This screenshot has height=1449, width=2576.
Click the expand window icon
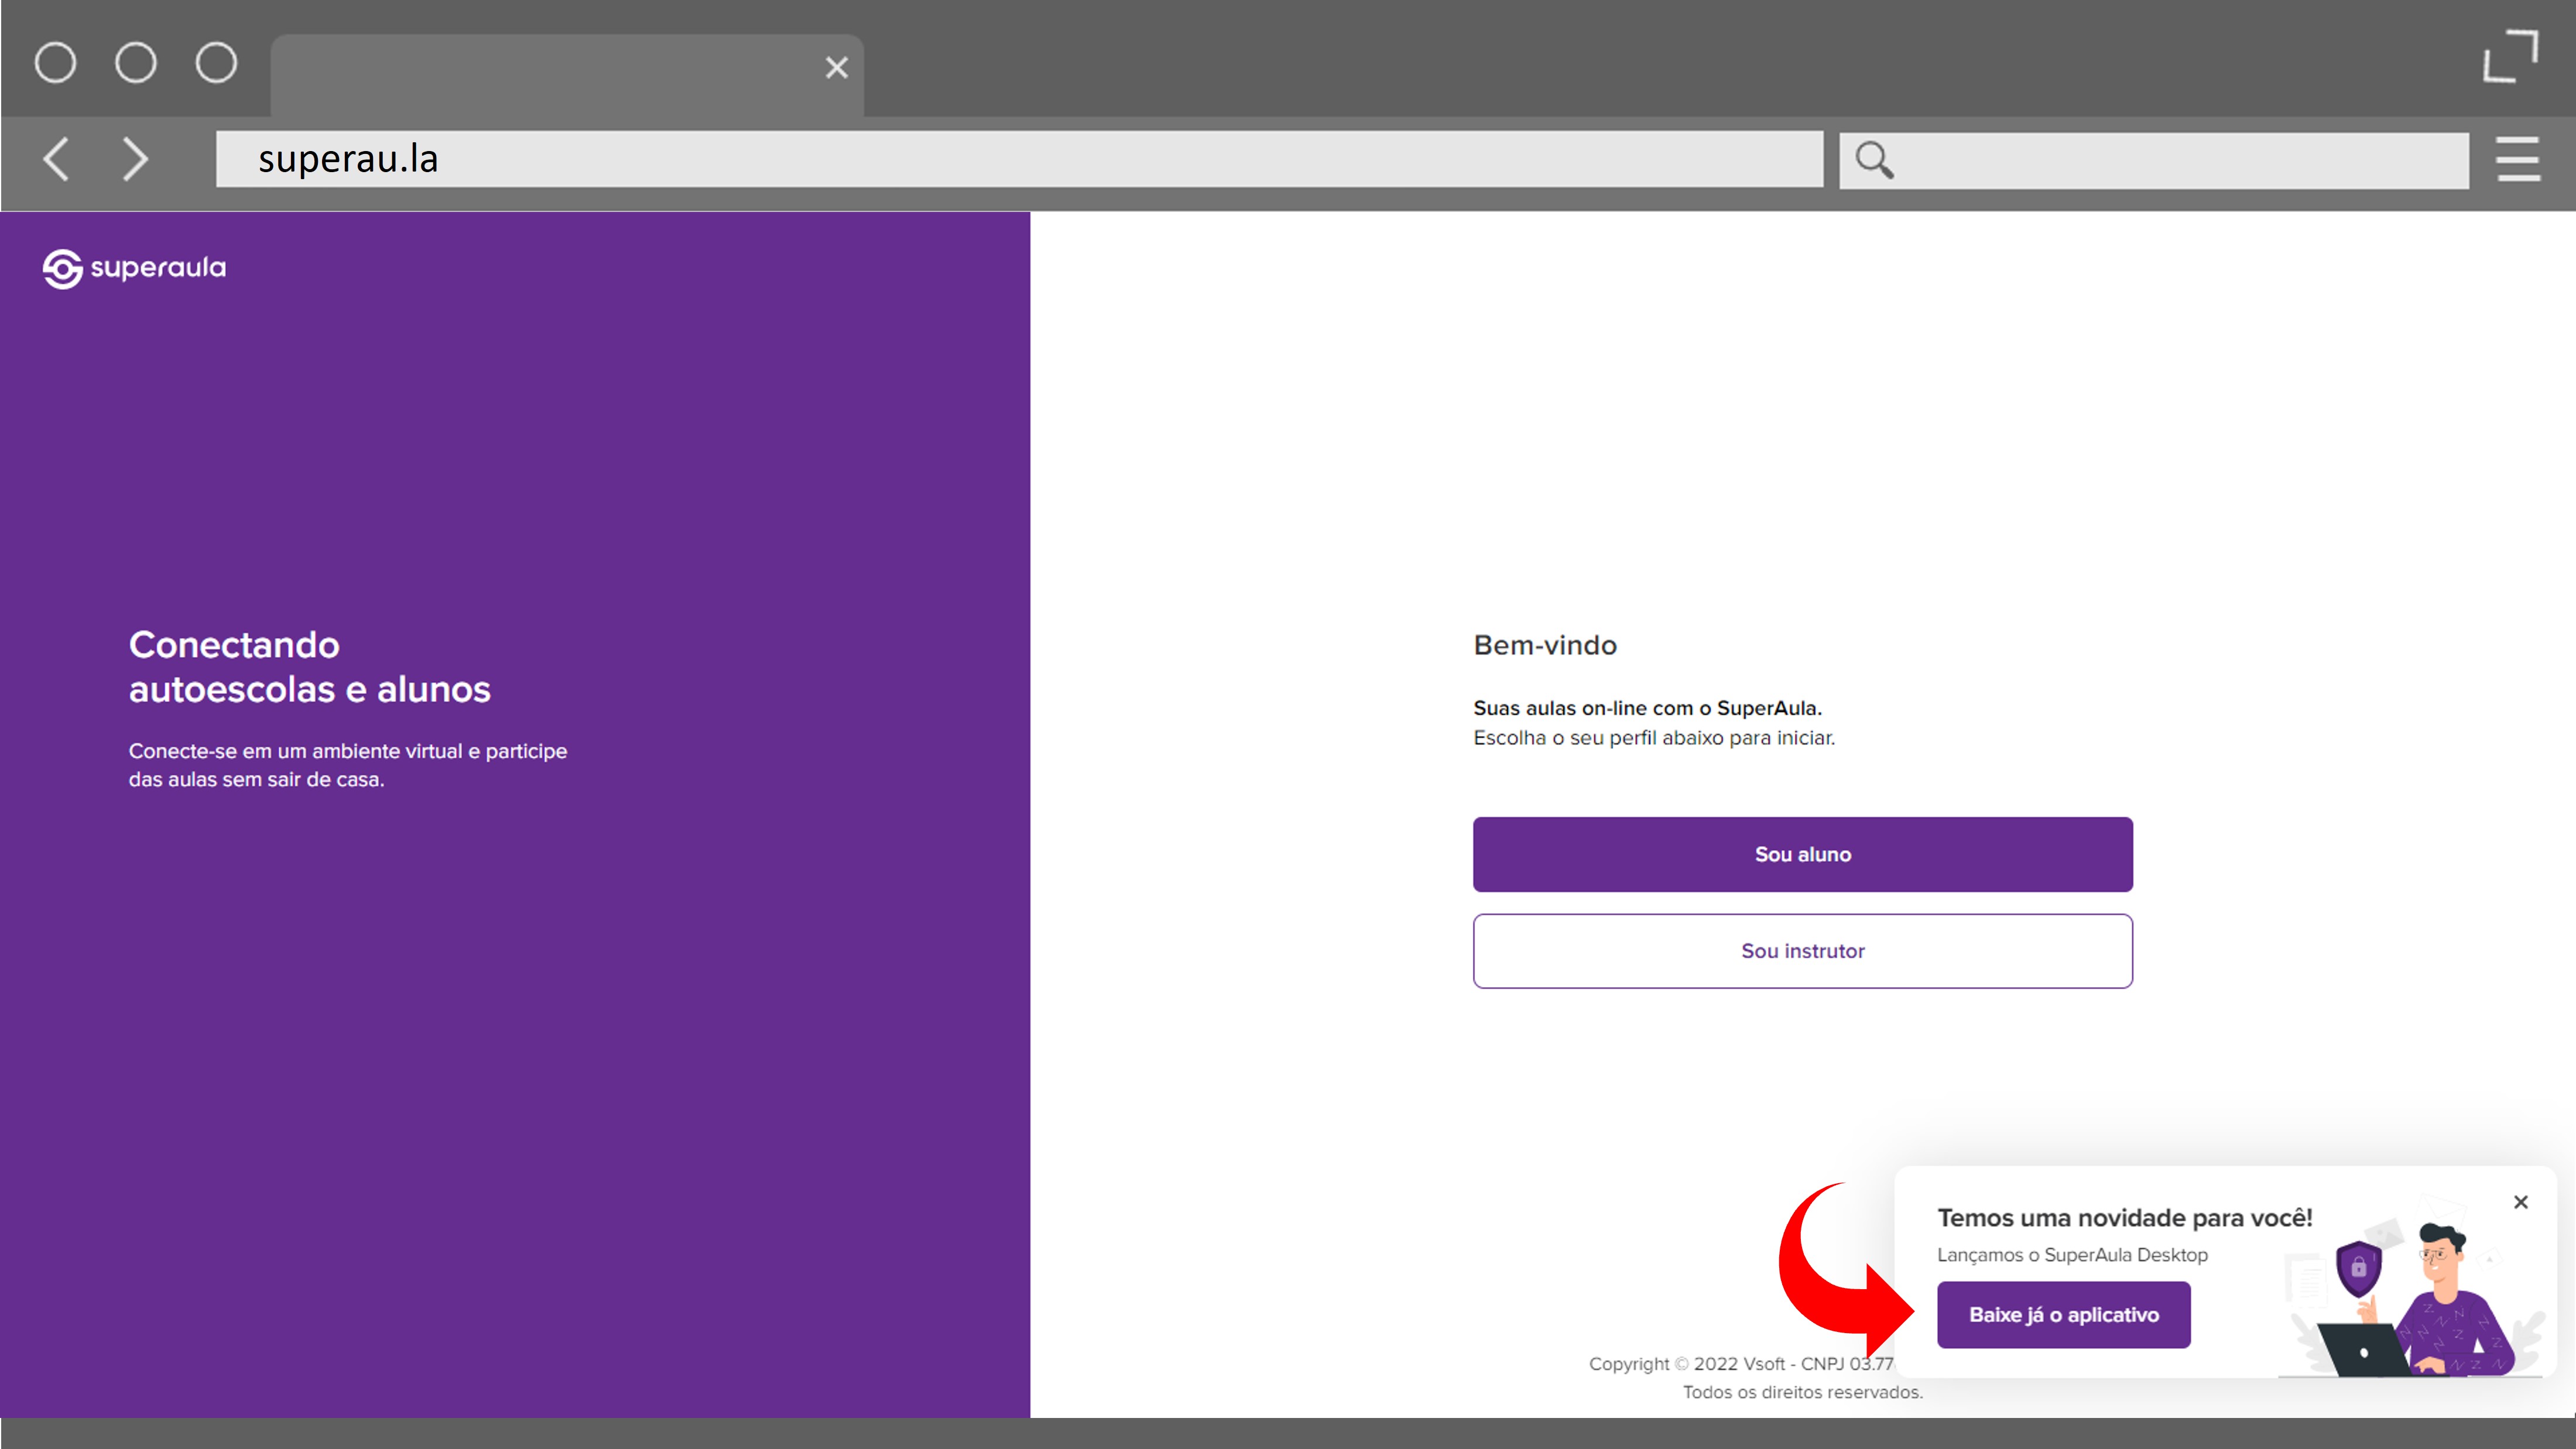(2510, 57)
